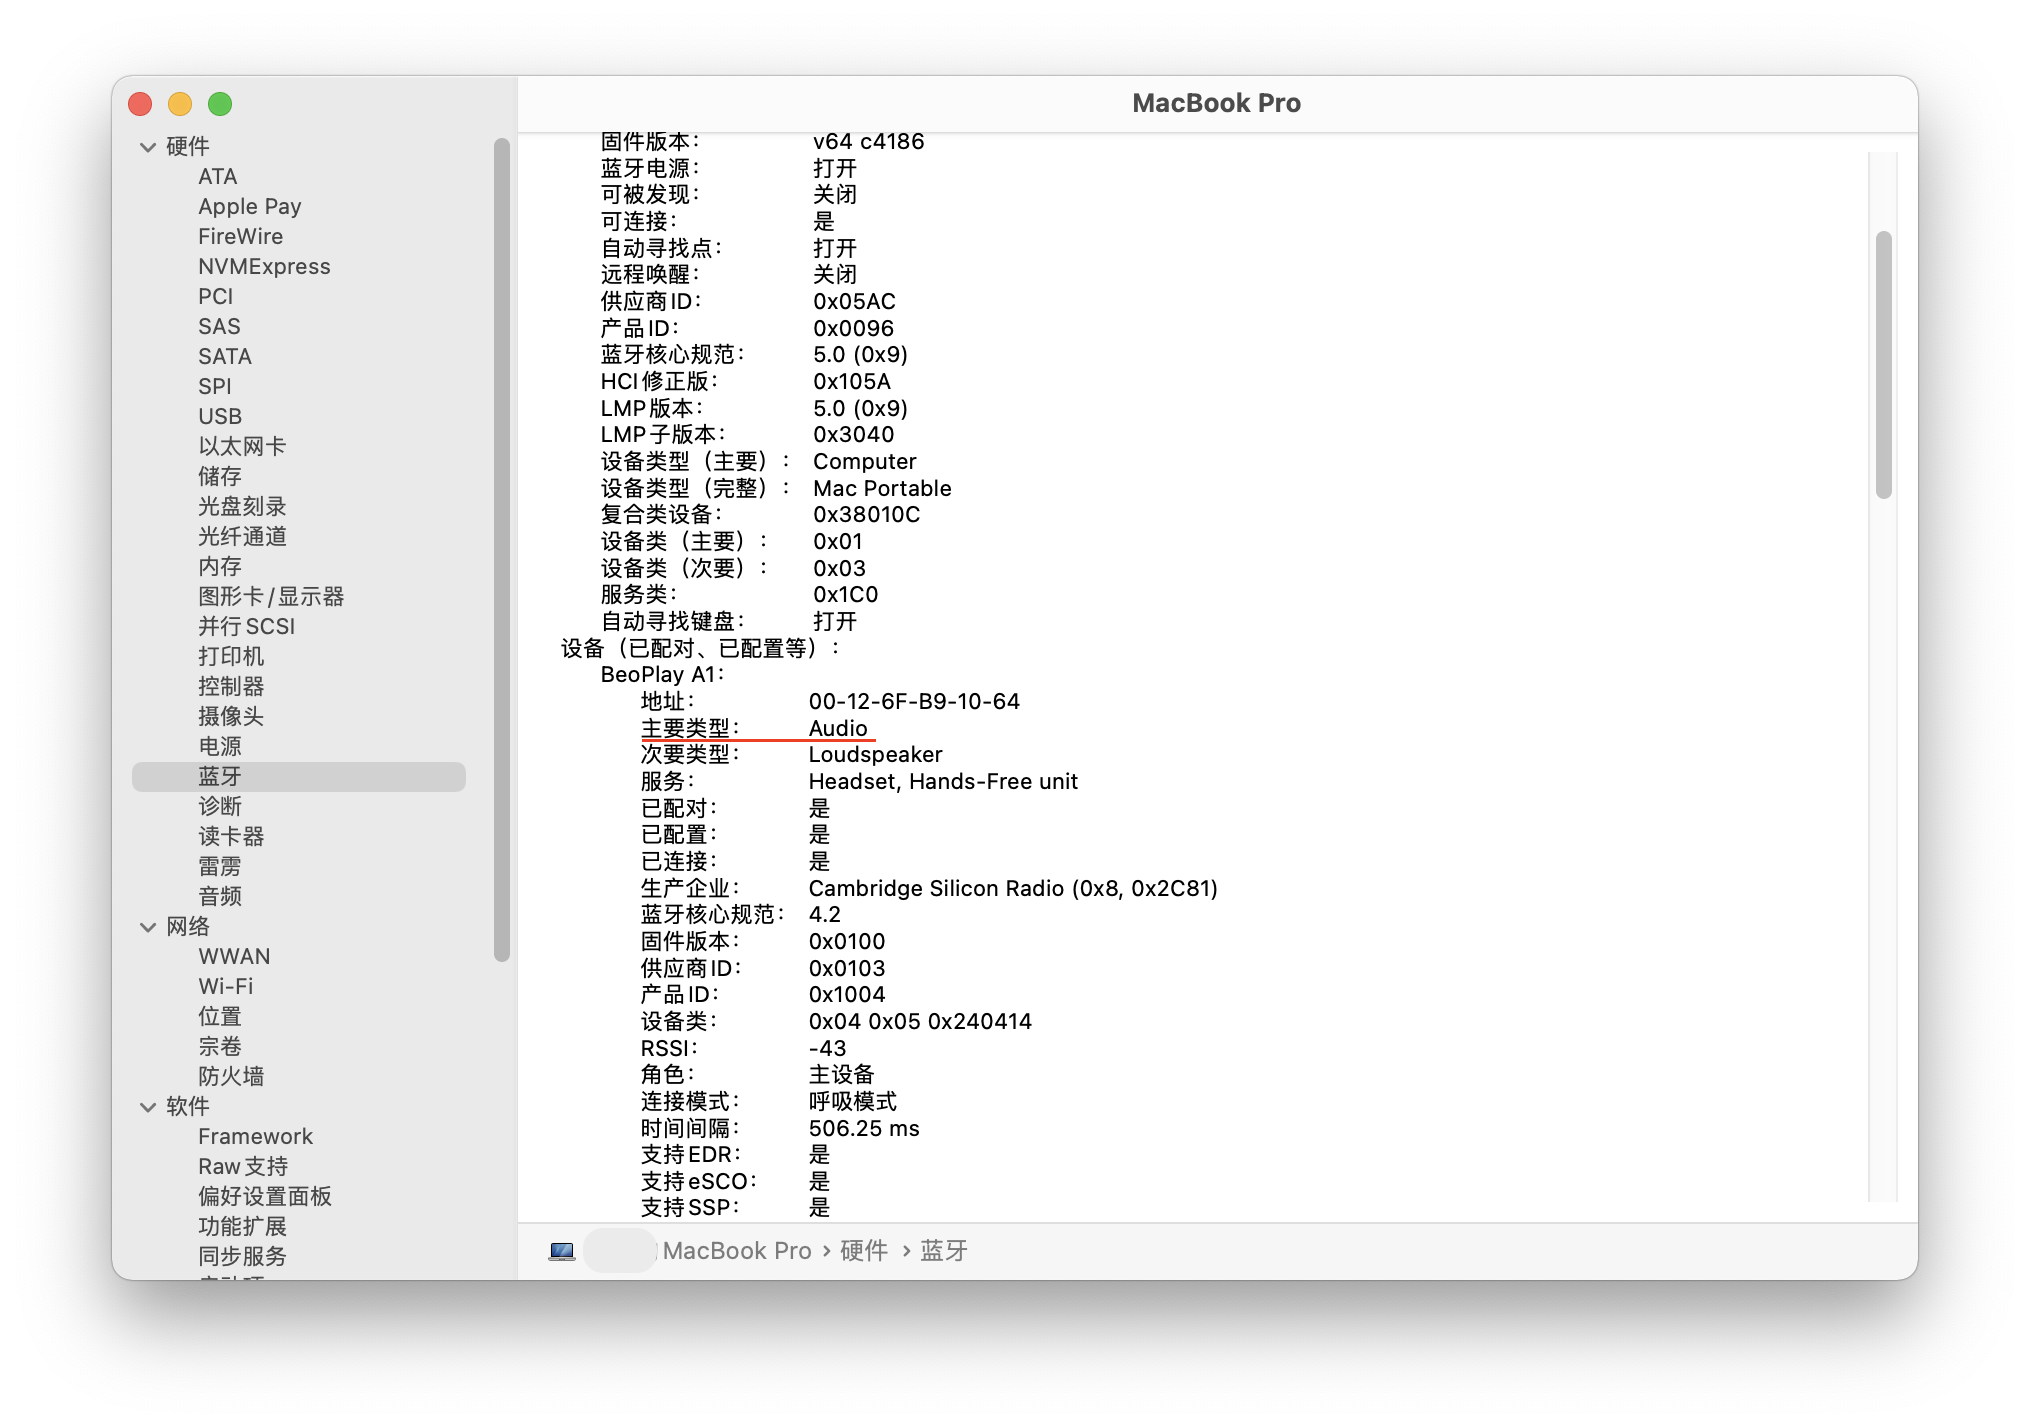Open the USB hardware entry
The height and width of the screenshot is (1428, 2030).
(220, 417)
